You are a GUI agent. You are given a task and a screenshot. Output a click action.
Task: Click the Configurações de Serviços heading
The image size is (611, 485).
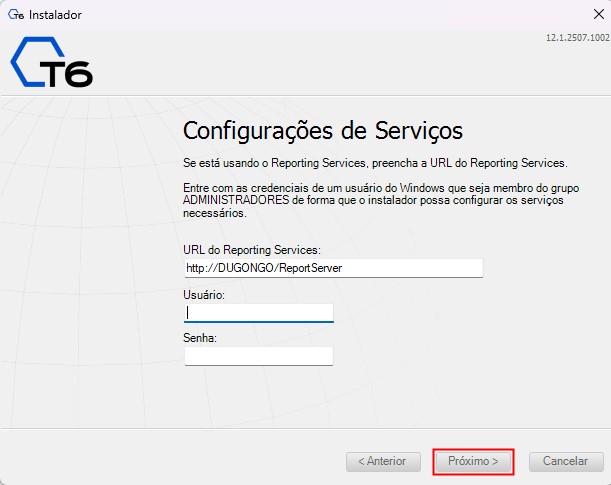click(323, 131)
